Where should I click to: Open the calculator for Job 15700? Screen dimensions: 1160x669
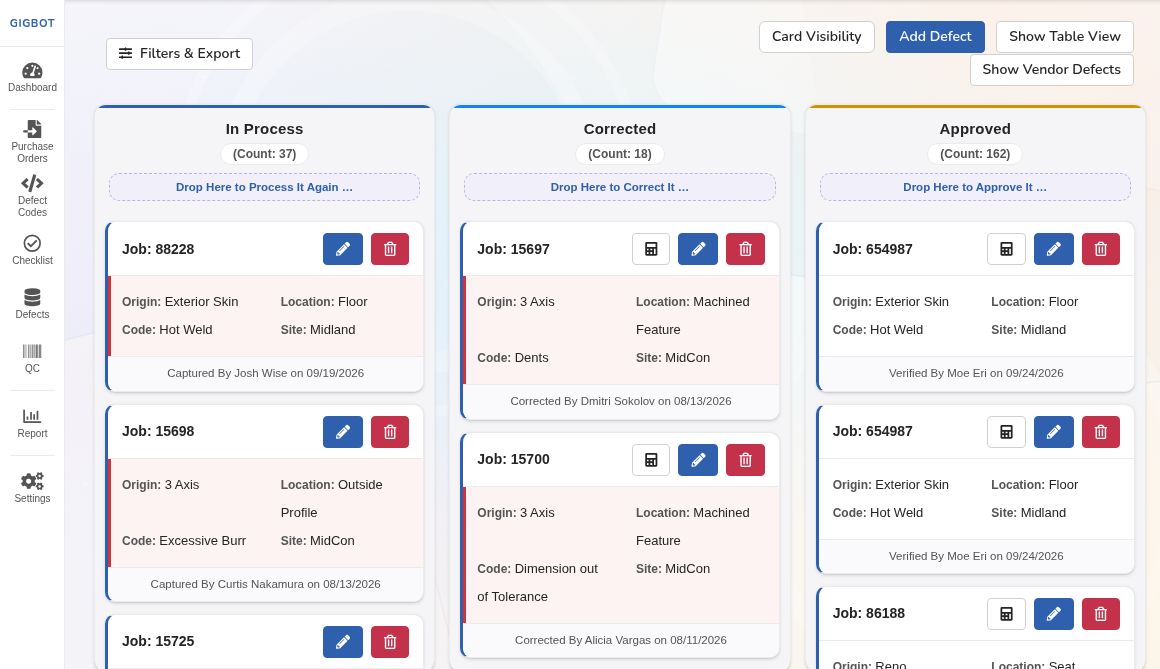coord(651,460)
